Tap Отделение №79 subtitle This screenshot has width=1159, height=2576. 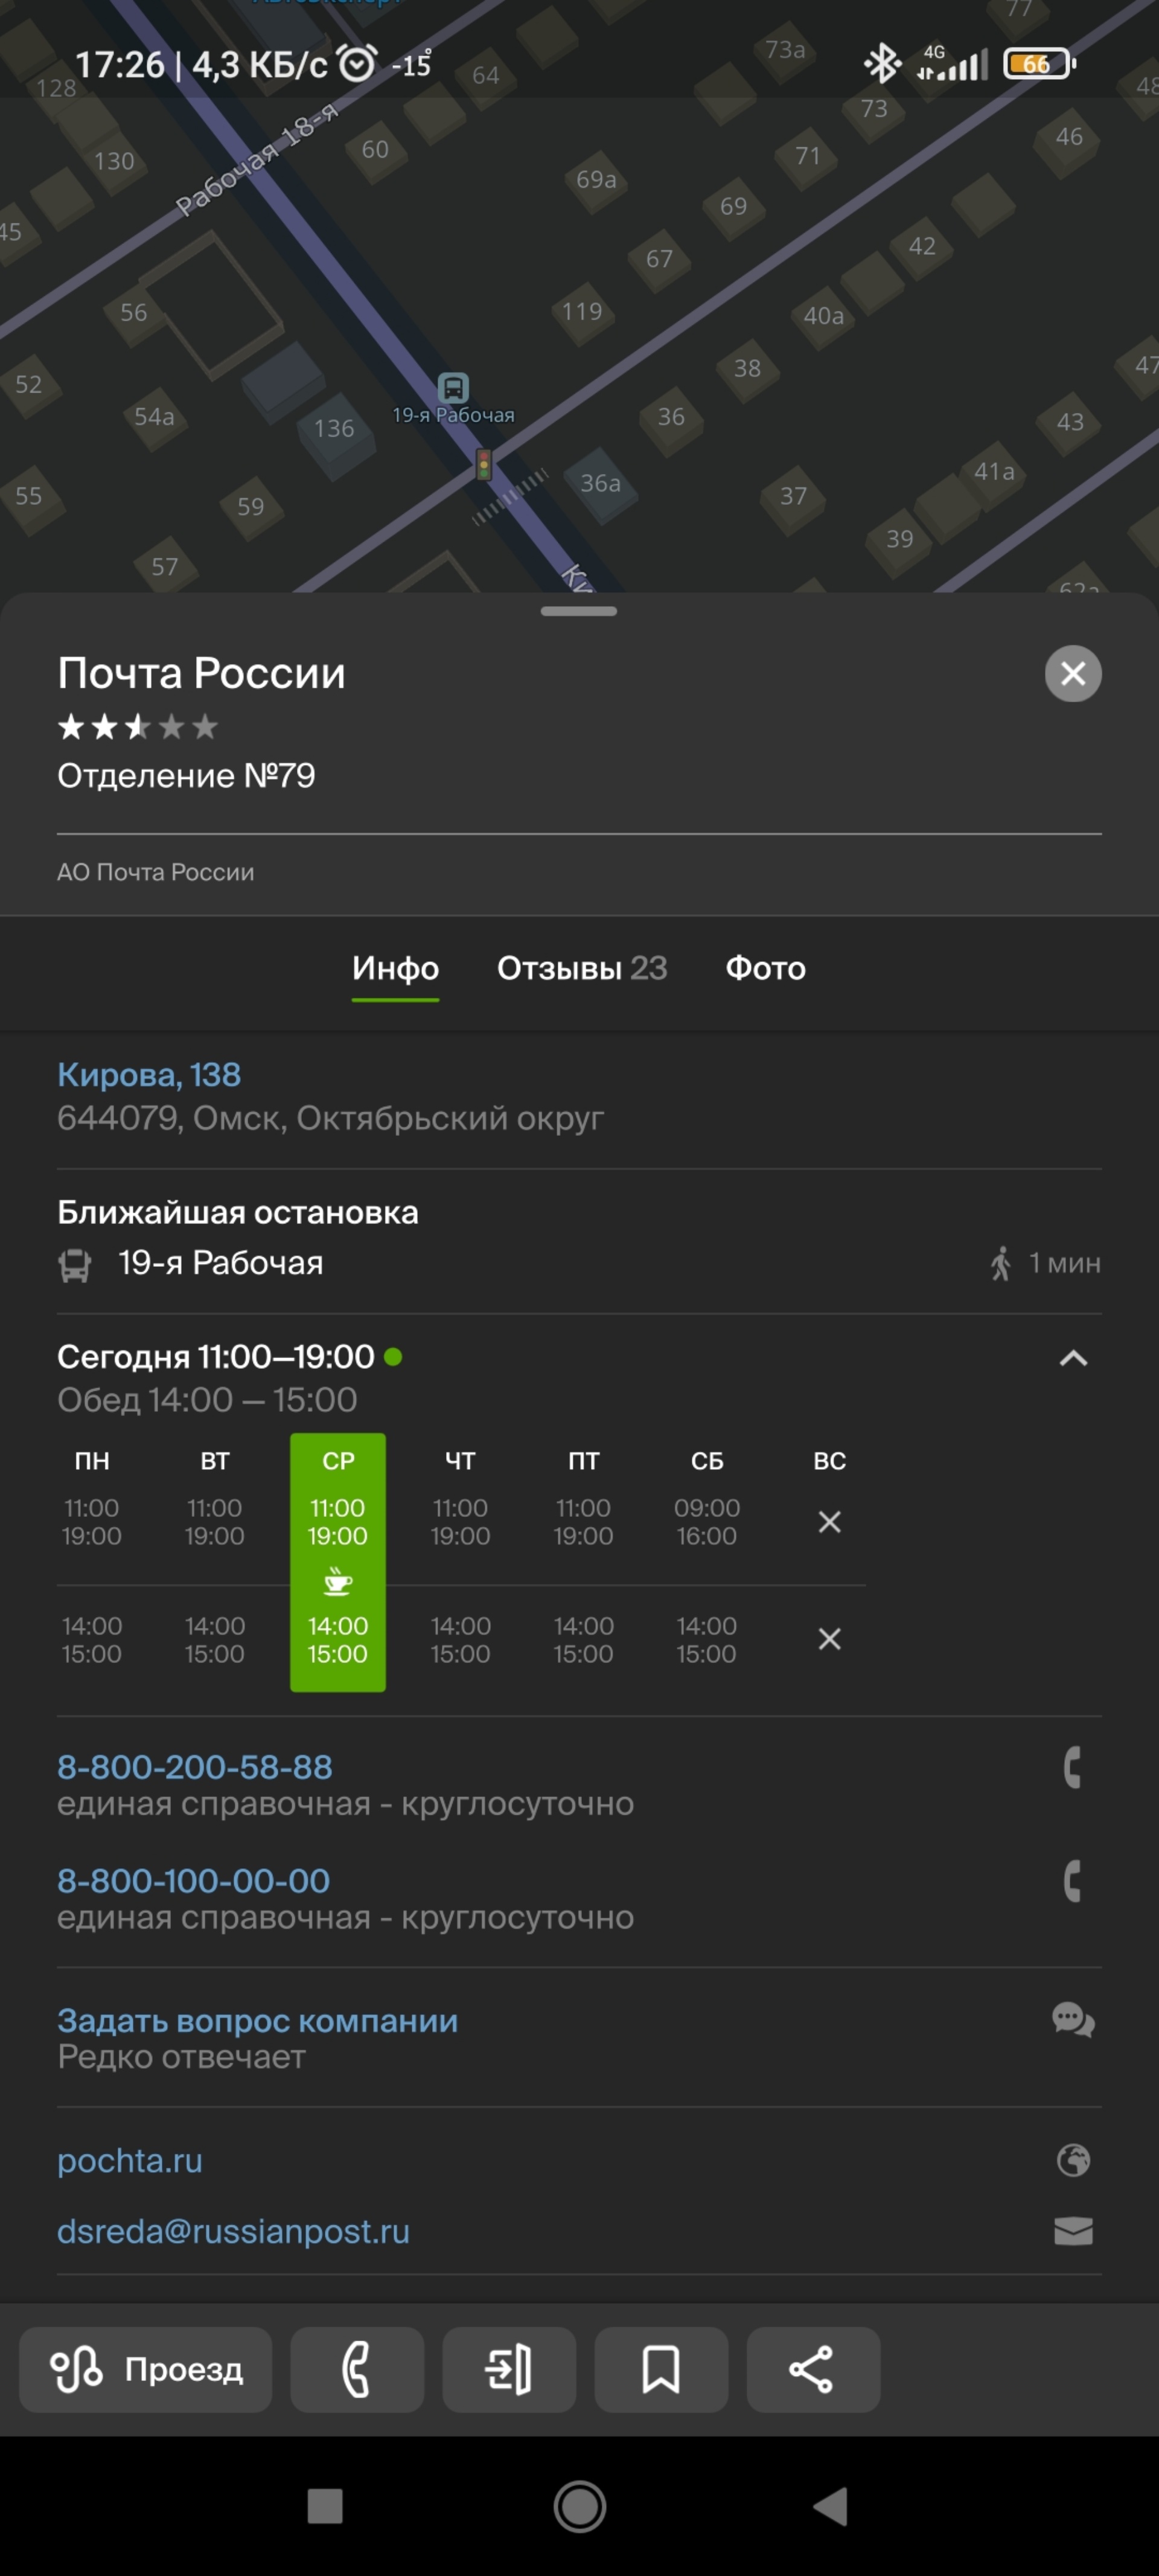click(x=186, y=775)
